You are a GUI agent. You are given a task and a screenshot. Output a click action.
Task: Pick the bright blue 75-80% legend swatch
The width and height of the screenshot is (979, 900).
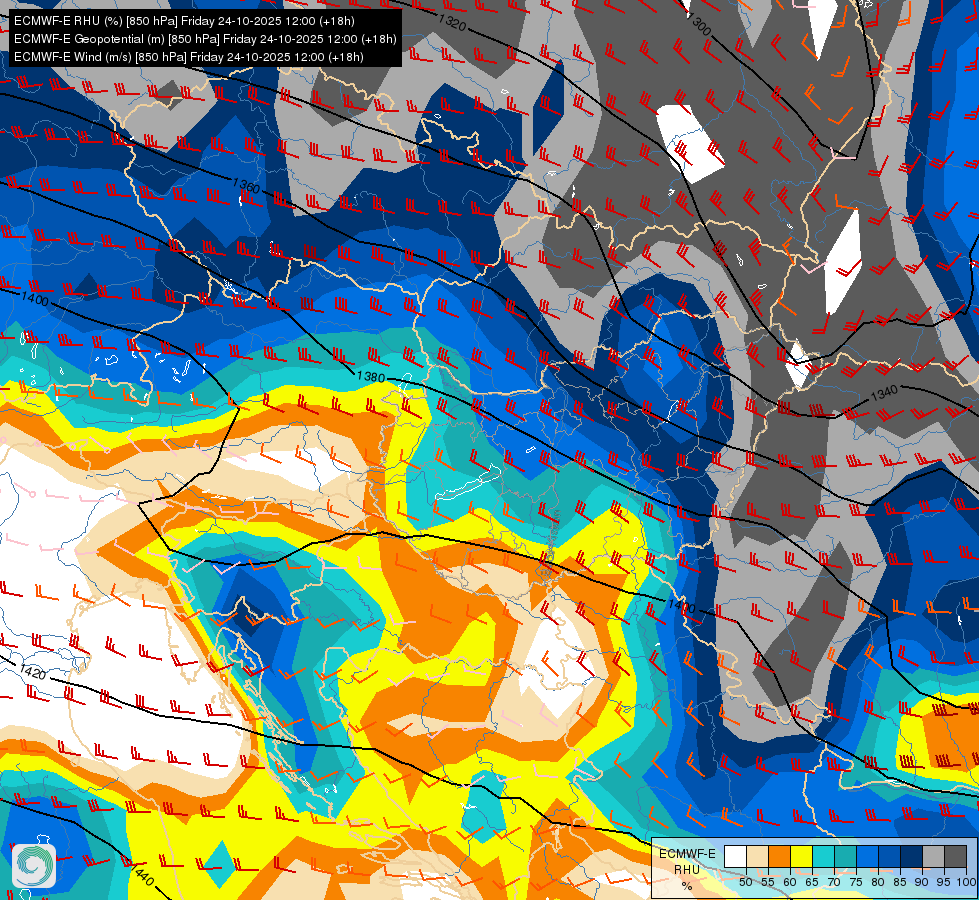(868, 856)
